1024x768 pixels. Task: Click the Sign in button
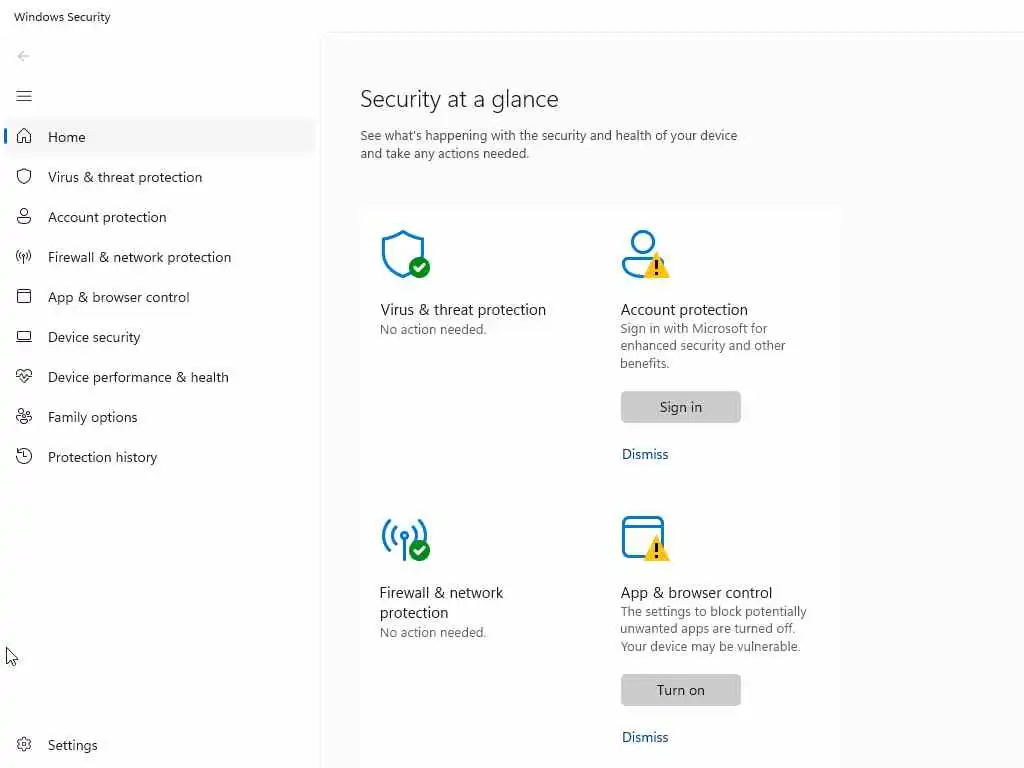pos(680,407)
